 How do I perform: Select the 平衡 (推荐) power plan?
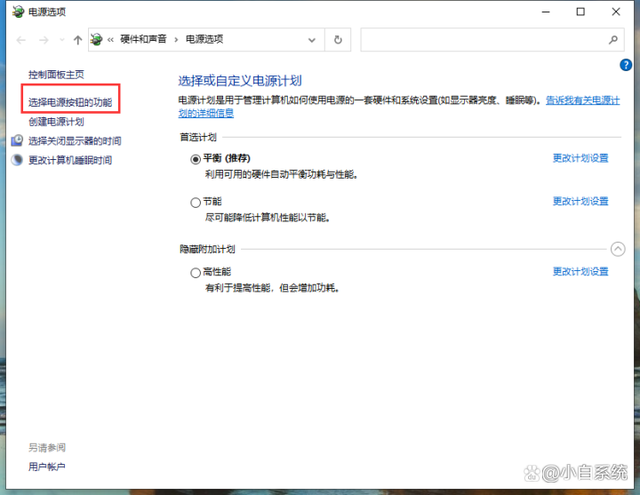click(x=195, y=159)
